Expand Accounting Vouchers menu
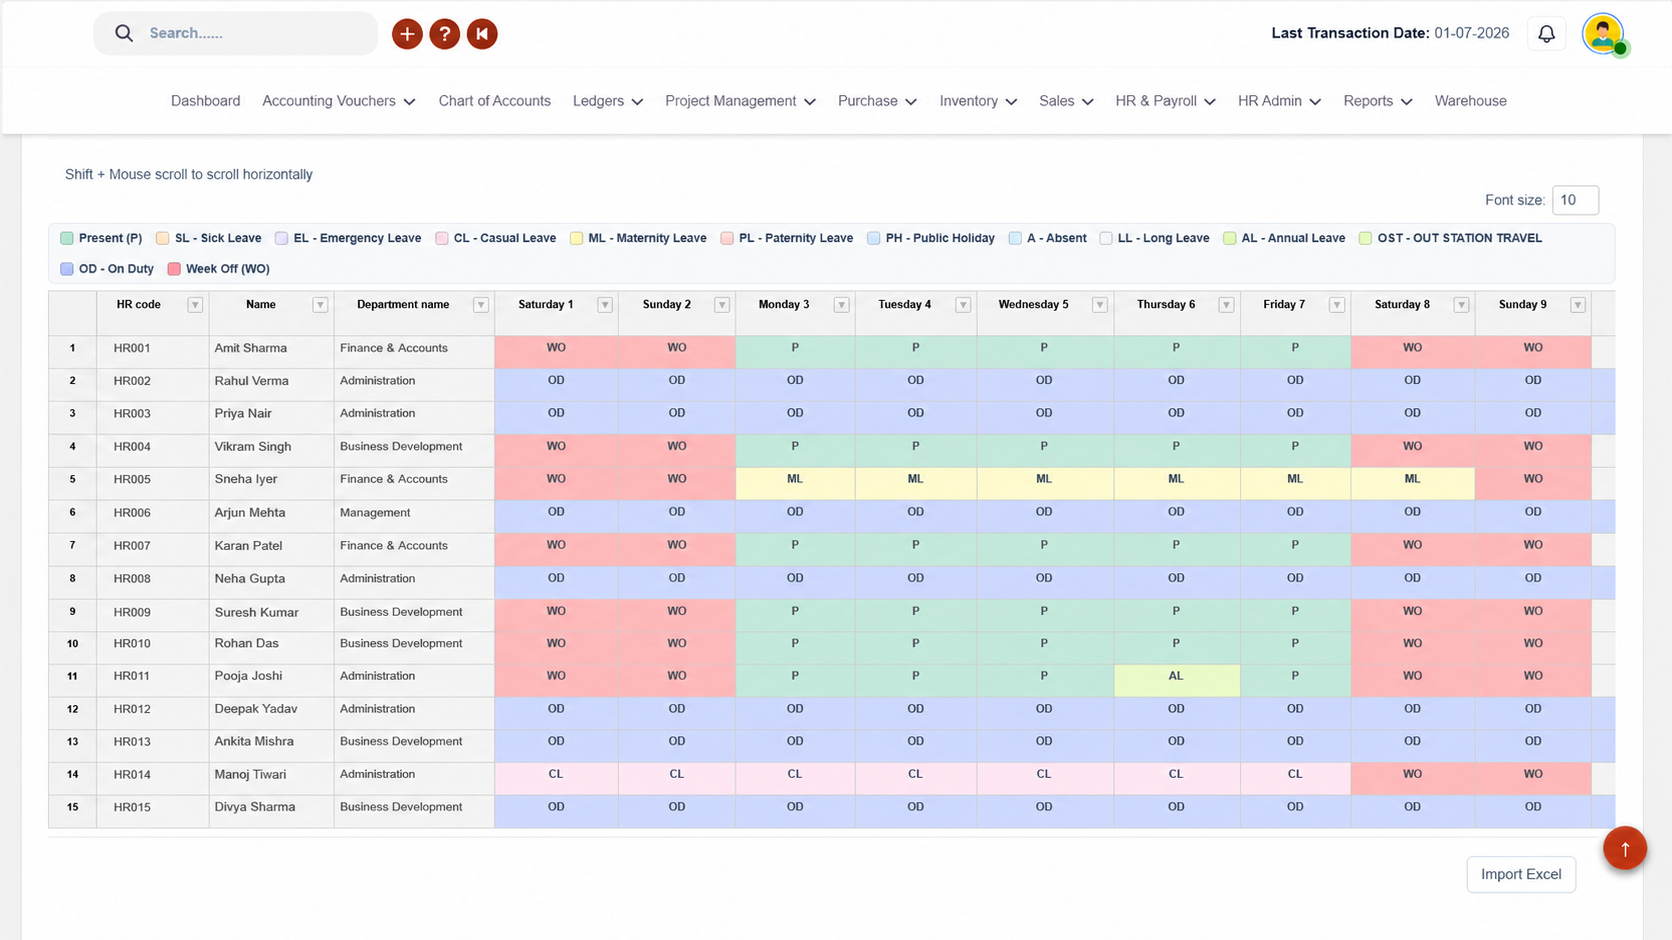 click(x=339, y=101)
